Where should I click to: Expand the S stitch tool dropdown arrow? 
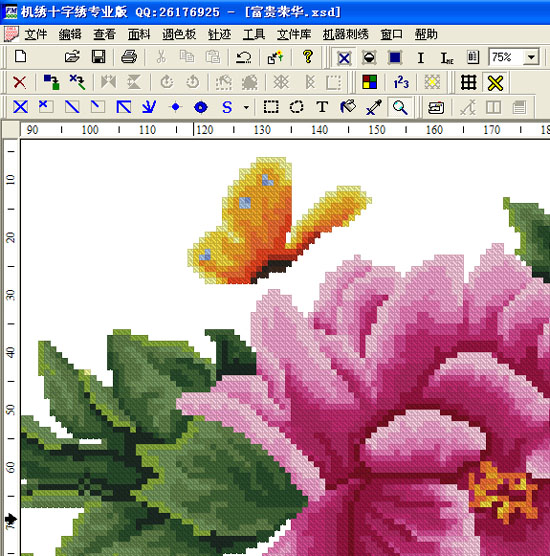[246, 107]
